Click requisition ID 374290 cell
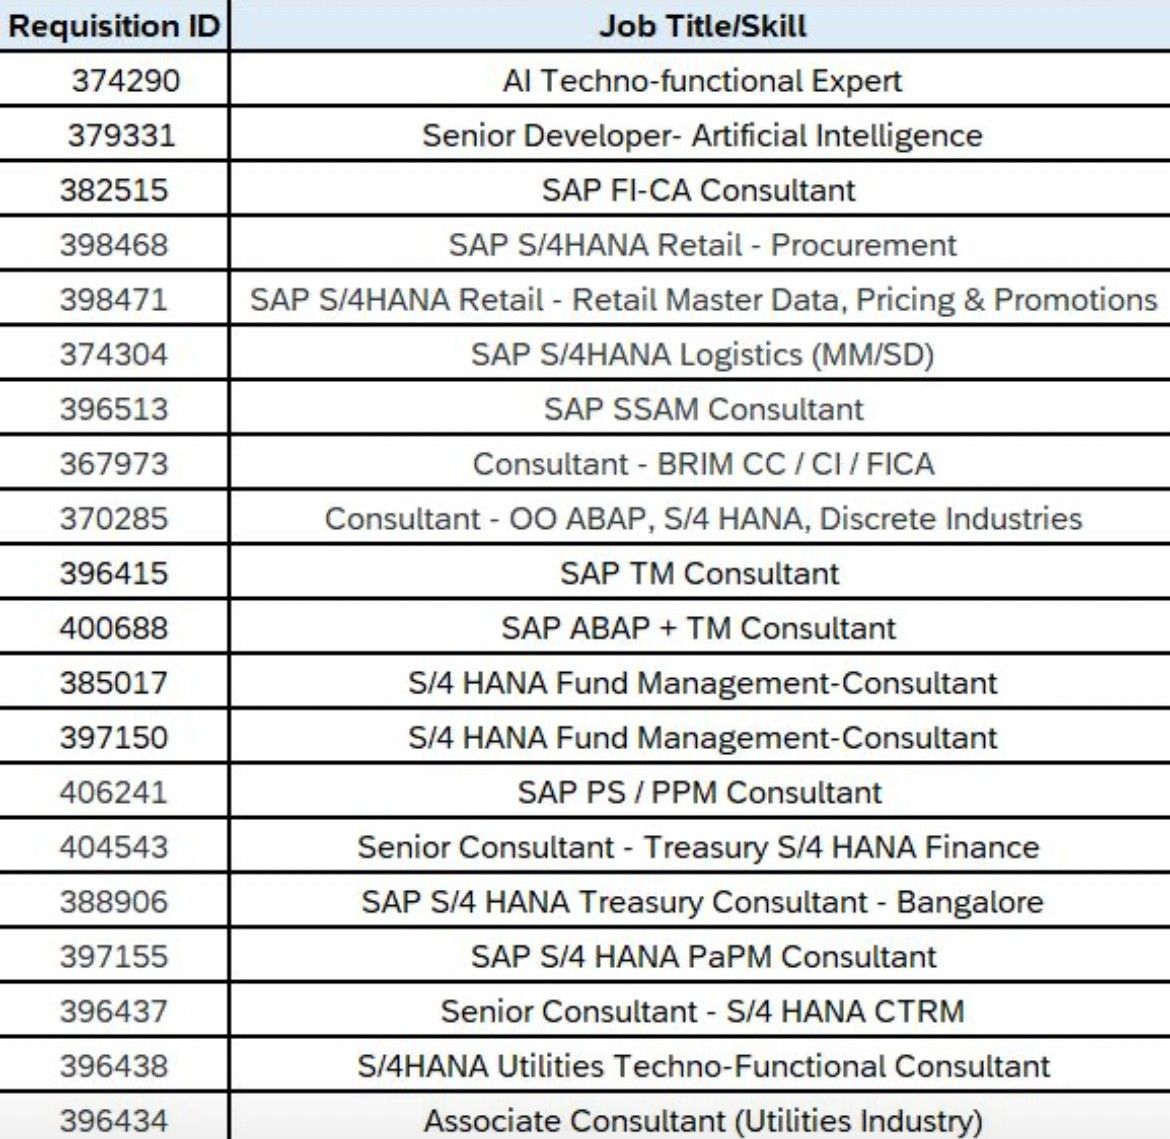The image size is (1170, 1139). tap(113, 79)
